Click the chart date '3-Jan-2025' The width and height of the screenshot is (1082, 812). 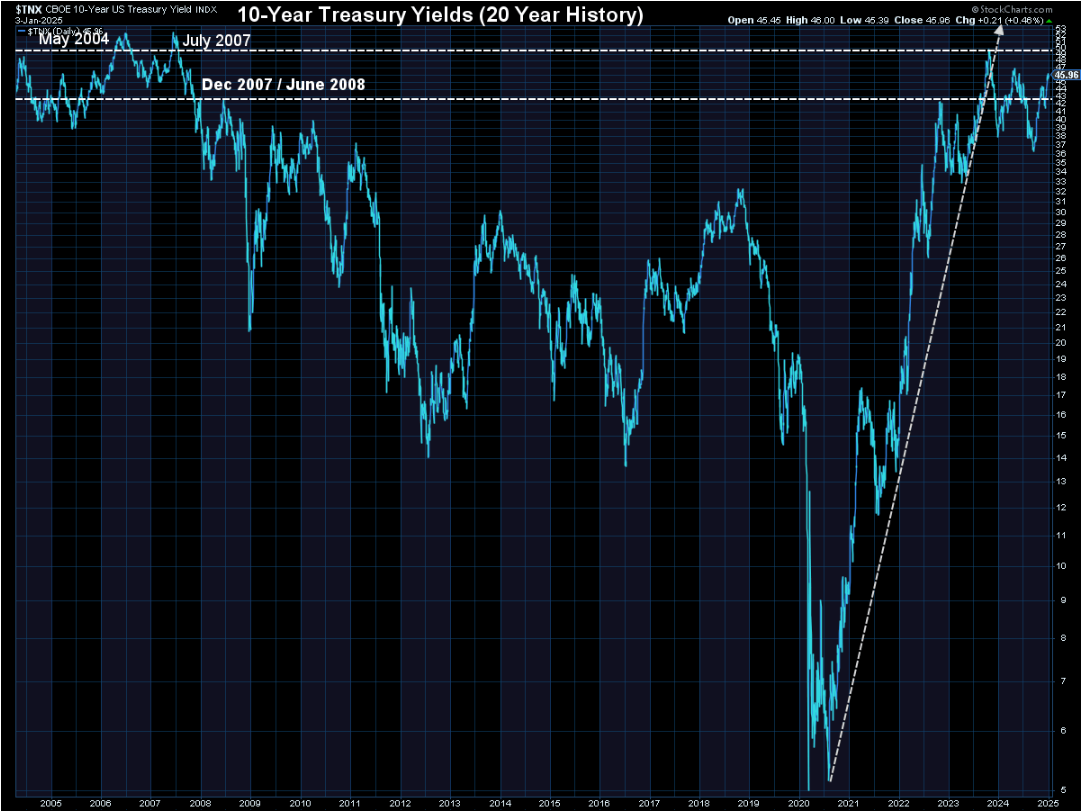[39, 20]
